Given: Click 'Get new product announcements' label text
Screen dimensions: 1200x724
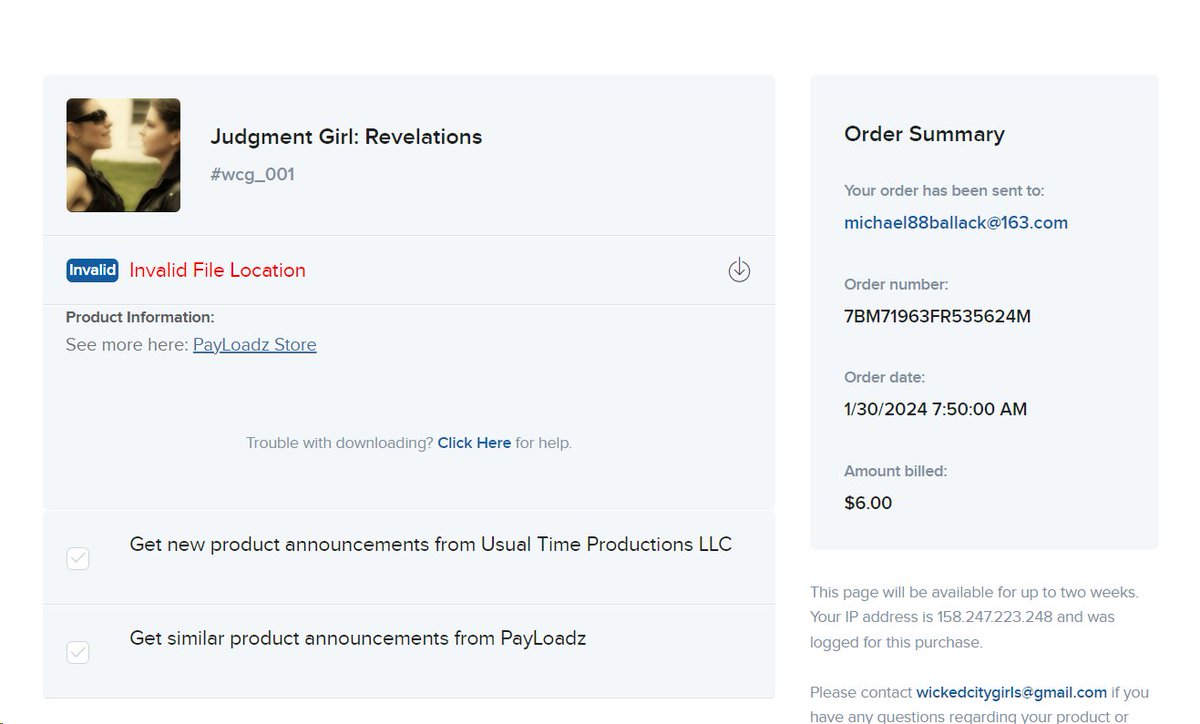Looking at the screenshot, I should click(x=431, y=545).
